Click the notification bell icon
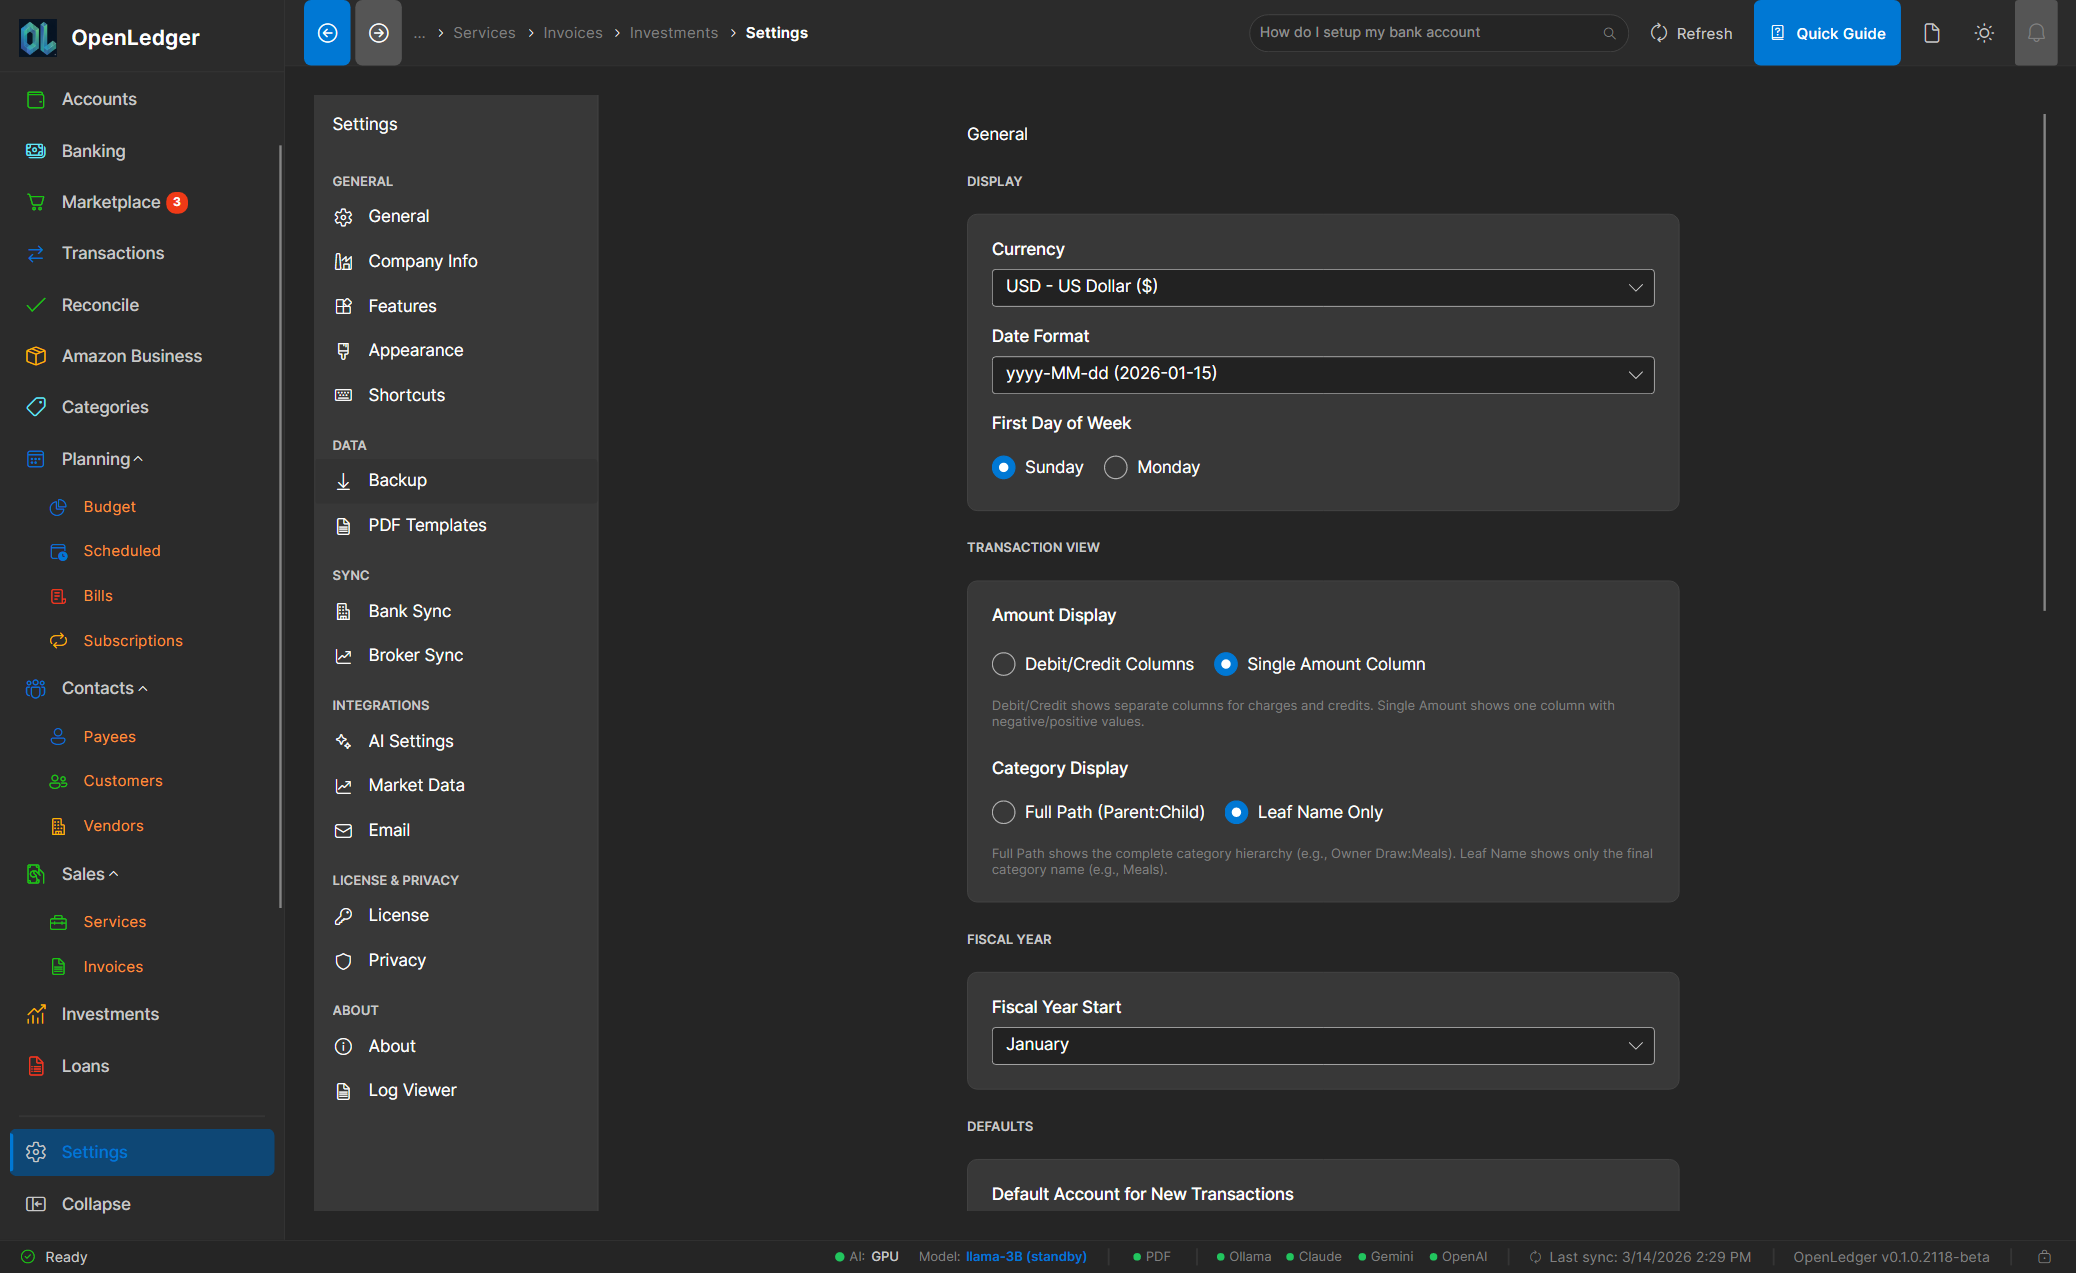Screen dimensions: 2076x1273 click(2037, 32)
